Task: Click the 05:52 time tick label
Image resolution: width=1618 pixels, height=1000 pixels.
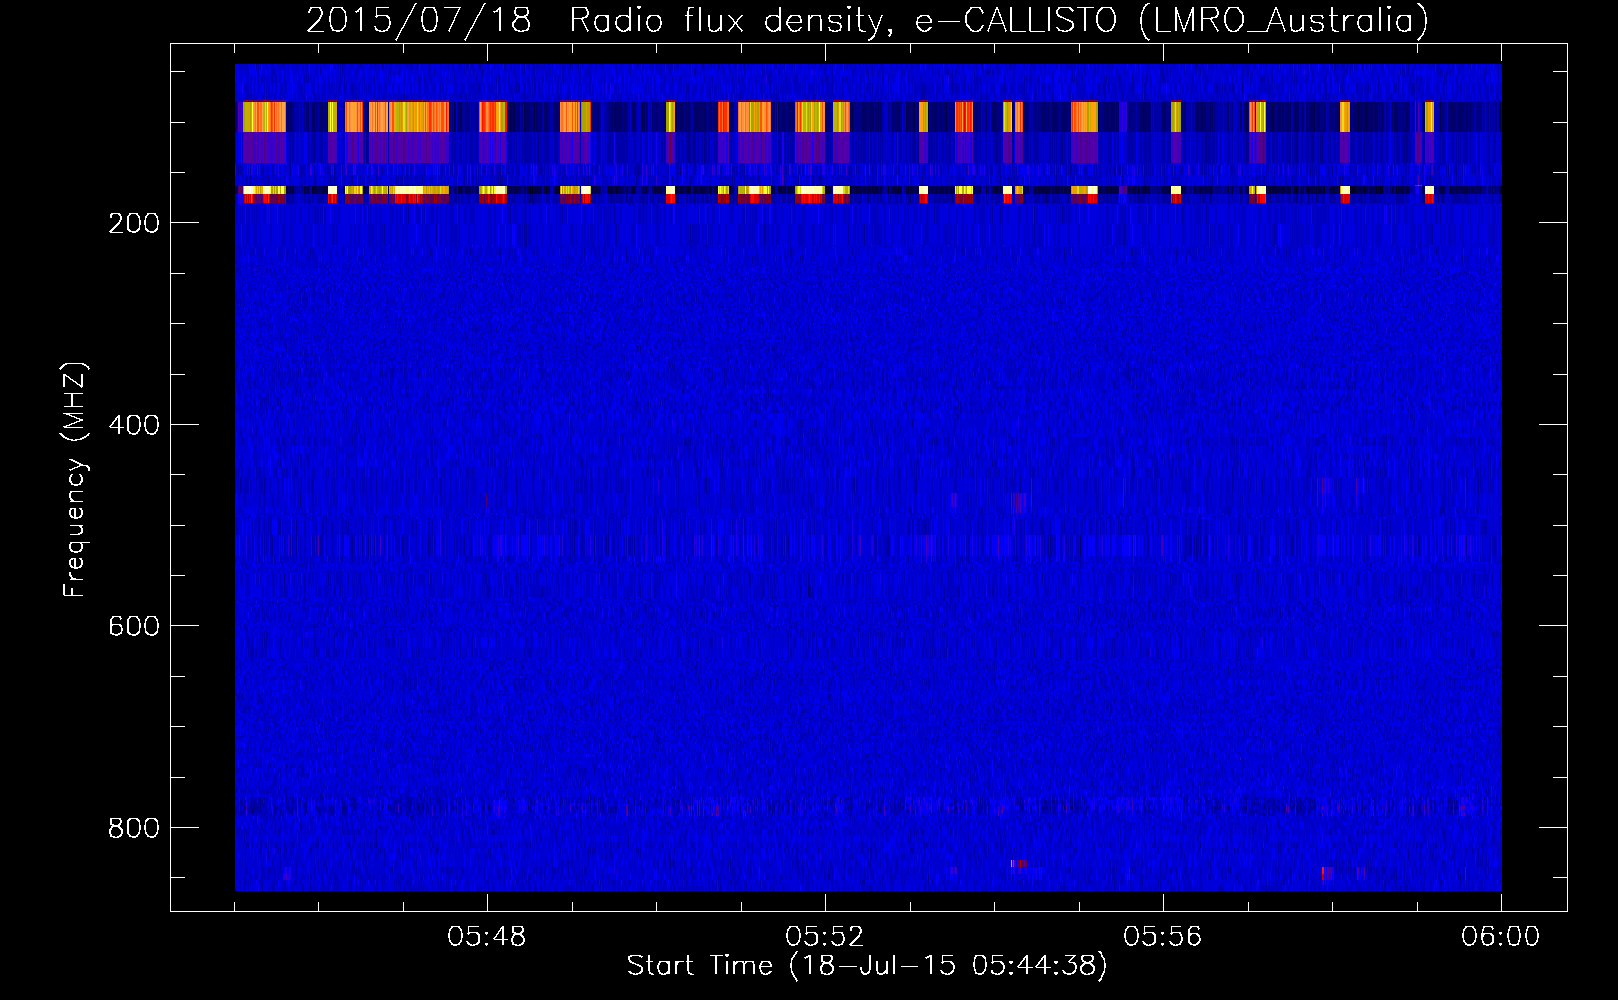Action: pyautogui.click(x=825, y=937)
